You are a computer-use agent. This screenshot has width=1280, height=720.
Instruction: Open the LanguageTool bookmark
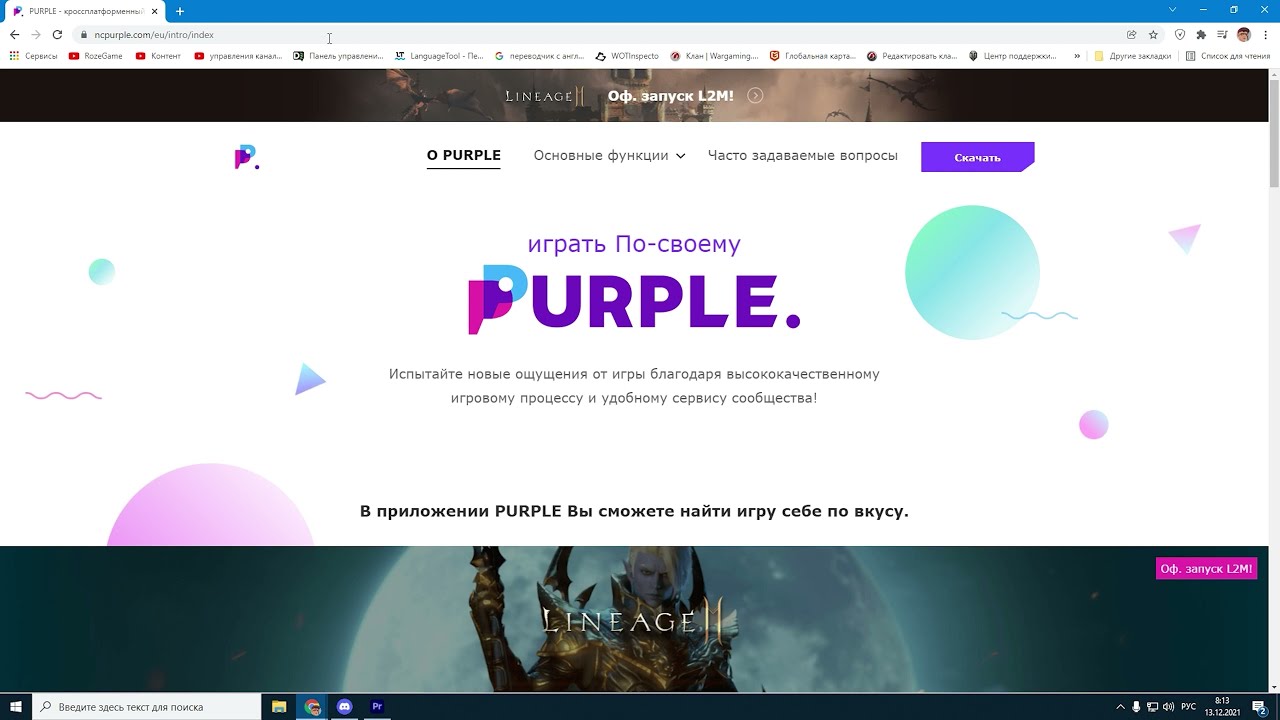click(439, 56)
